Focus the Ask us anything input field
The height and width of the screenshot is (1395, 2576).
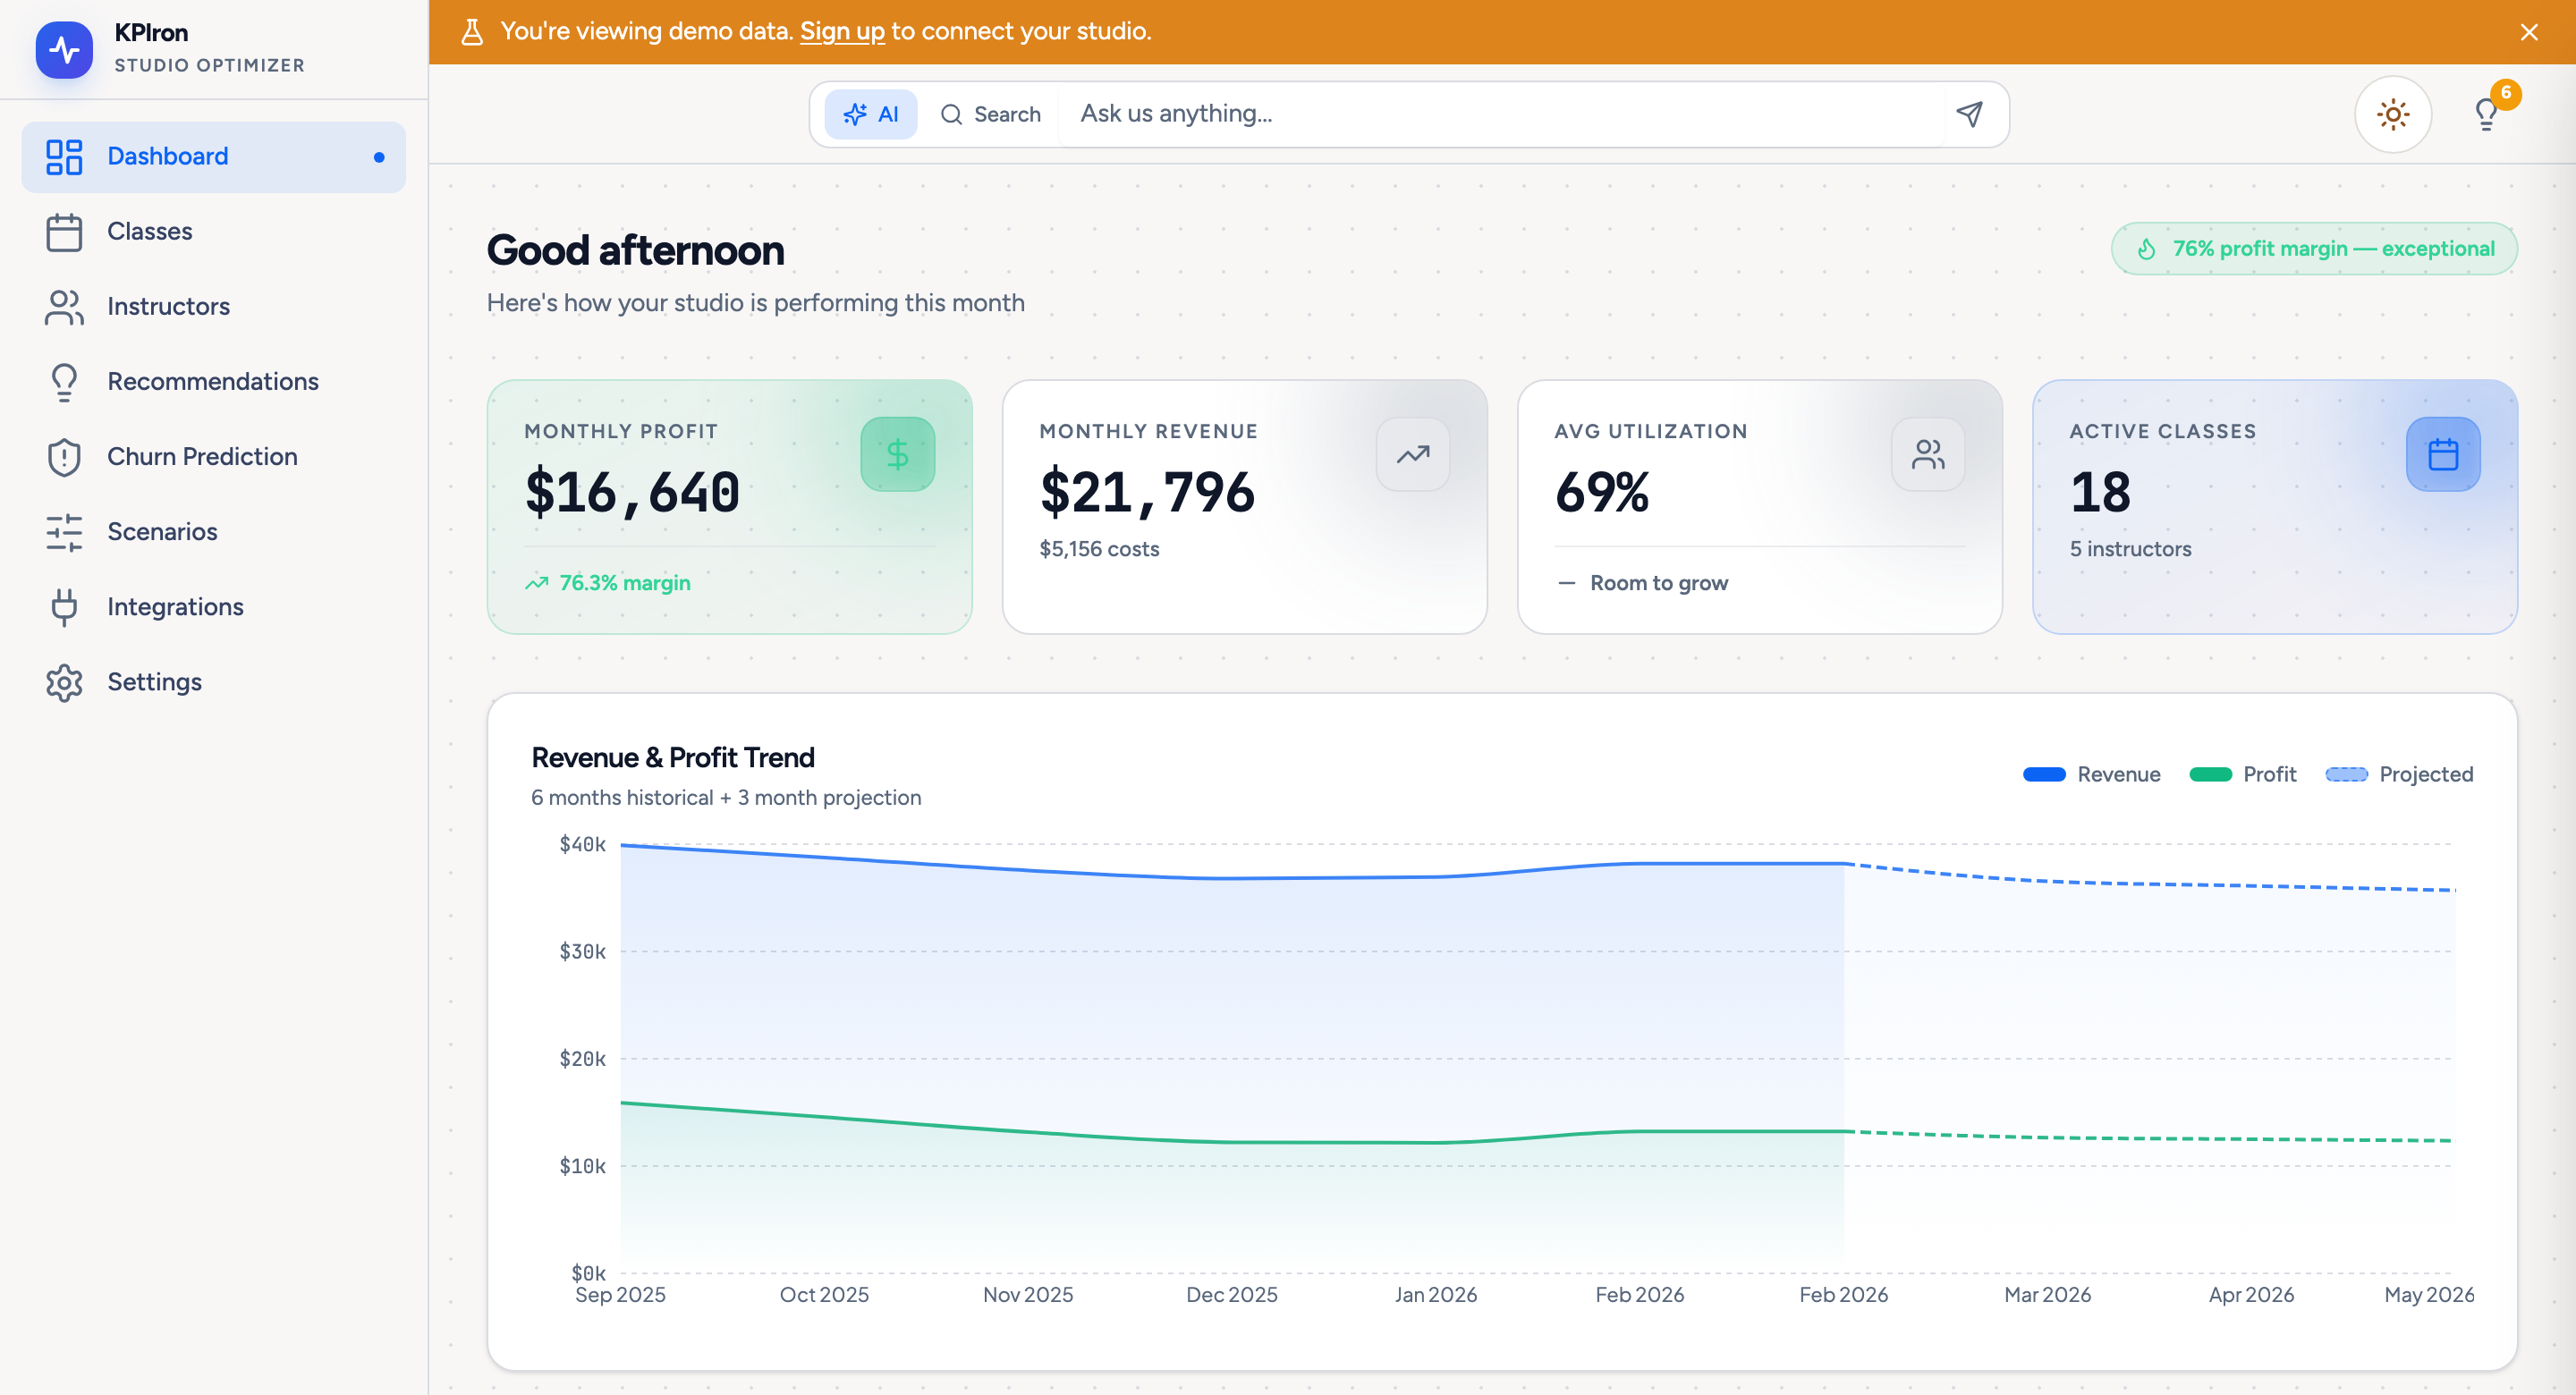click(x=1500, y=114)
